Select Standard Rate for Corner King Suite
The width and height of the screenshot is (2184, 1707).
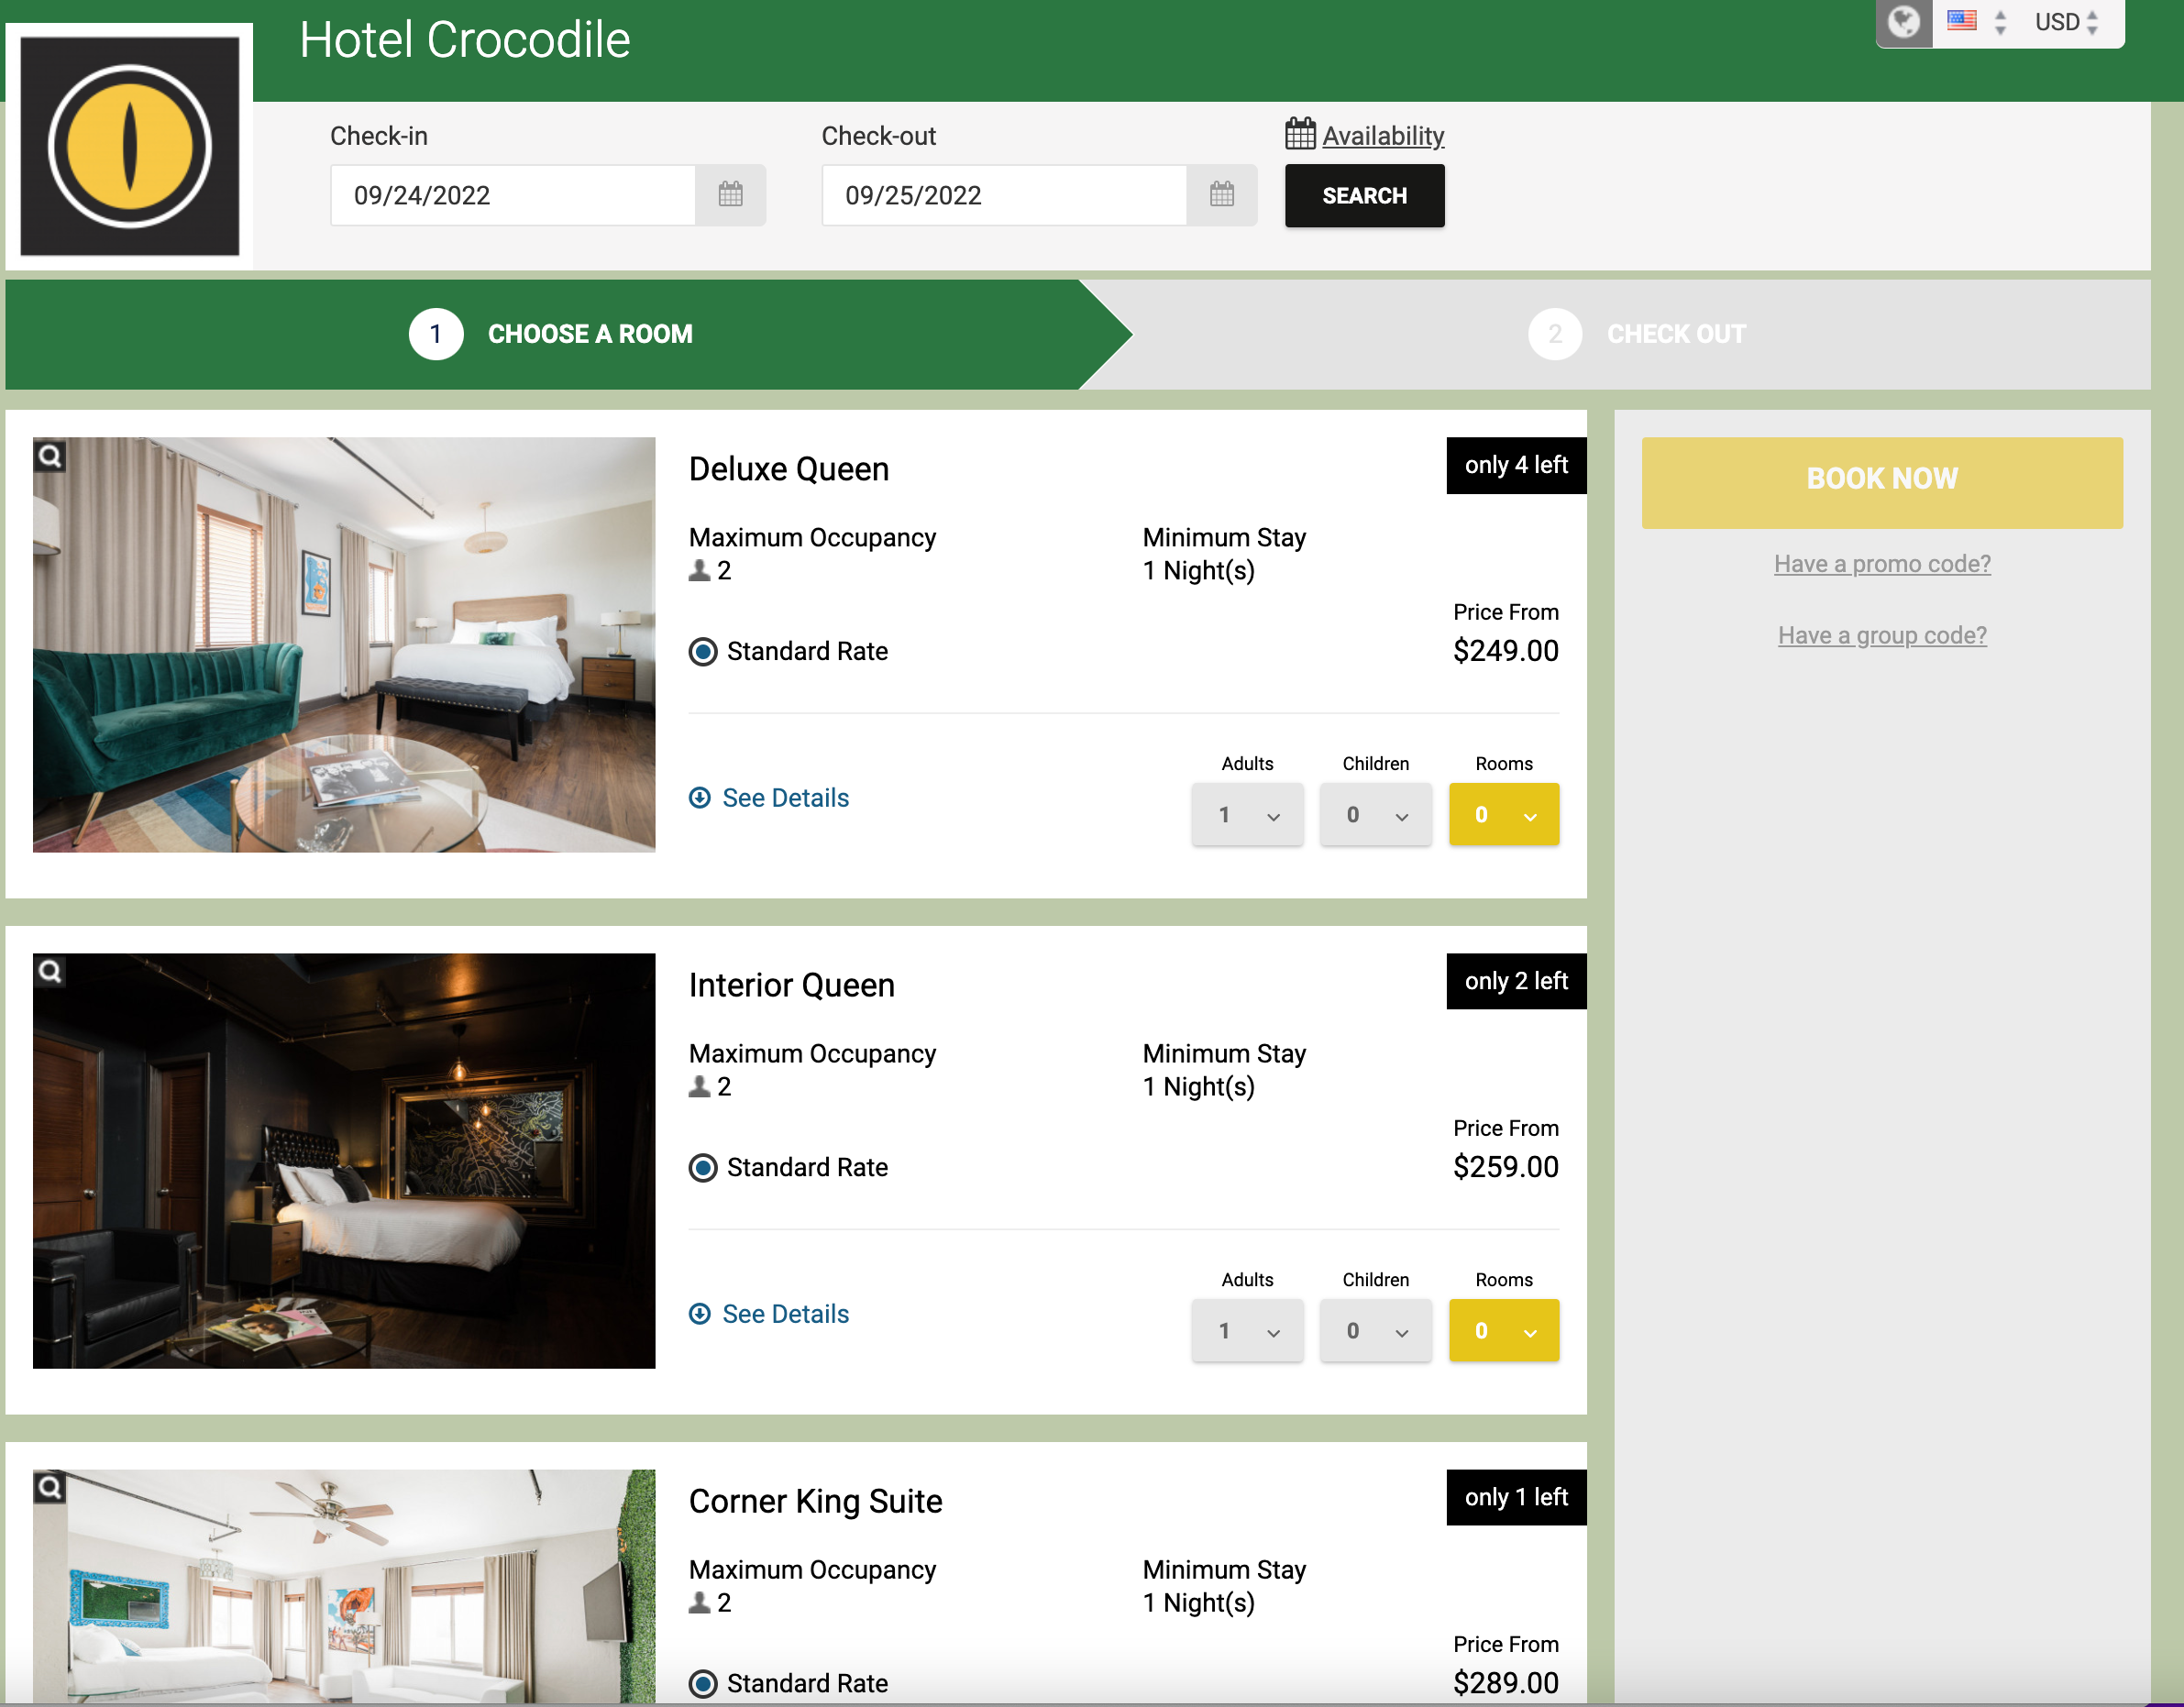(x=703, y=1684)
